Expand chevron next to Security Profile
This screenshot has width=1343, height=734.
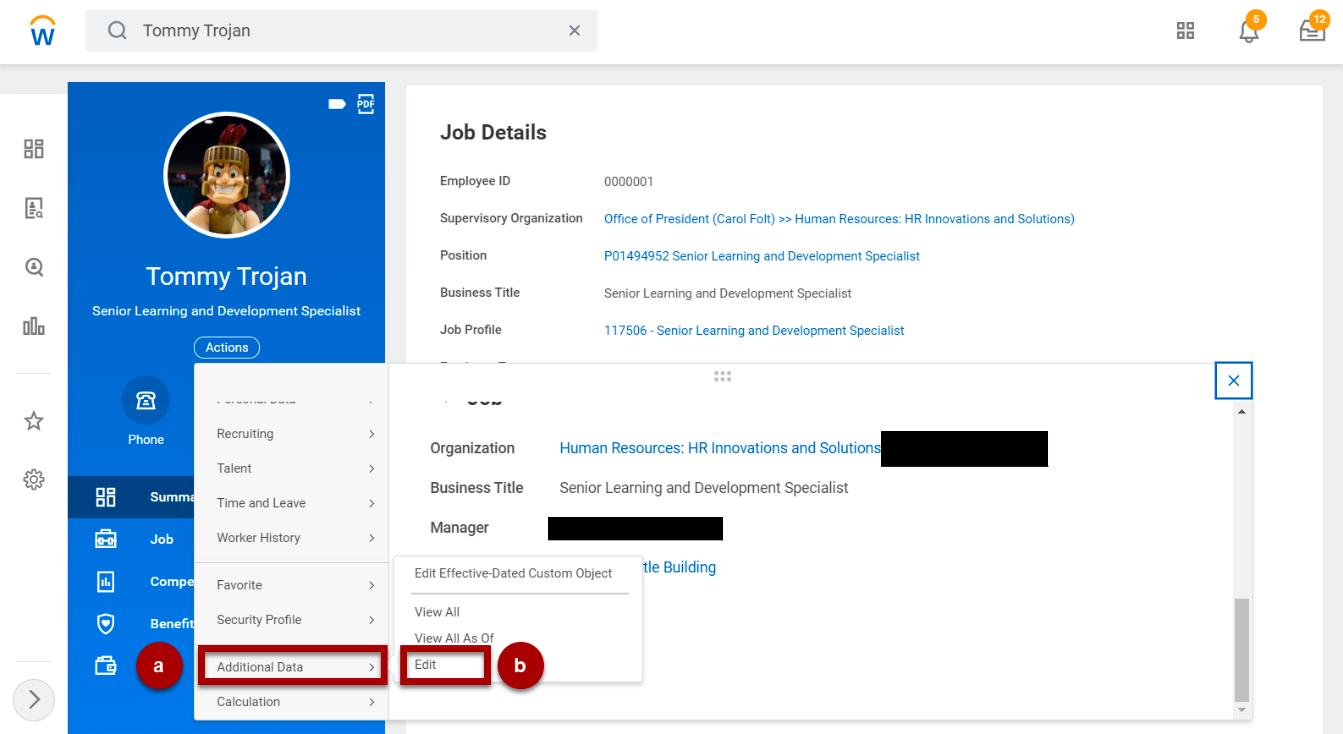(x=371, y=619)
